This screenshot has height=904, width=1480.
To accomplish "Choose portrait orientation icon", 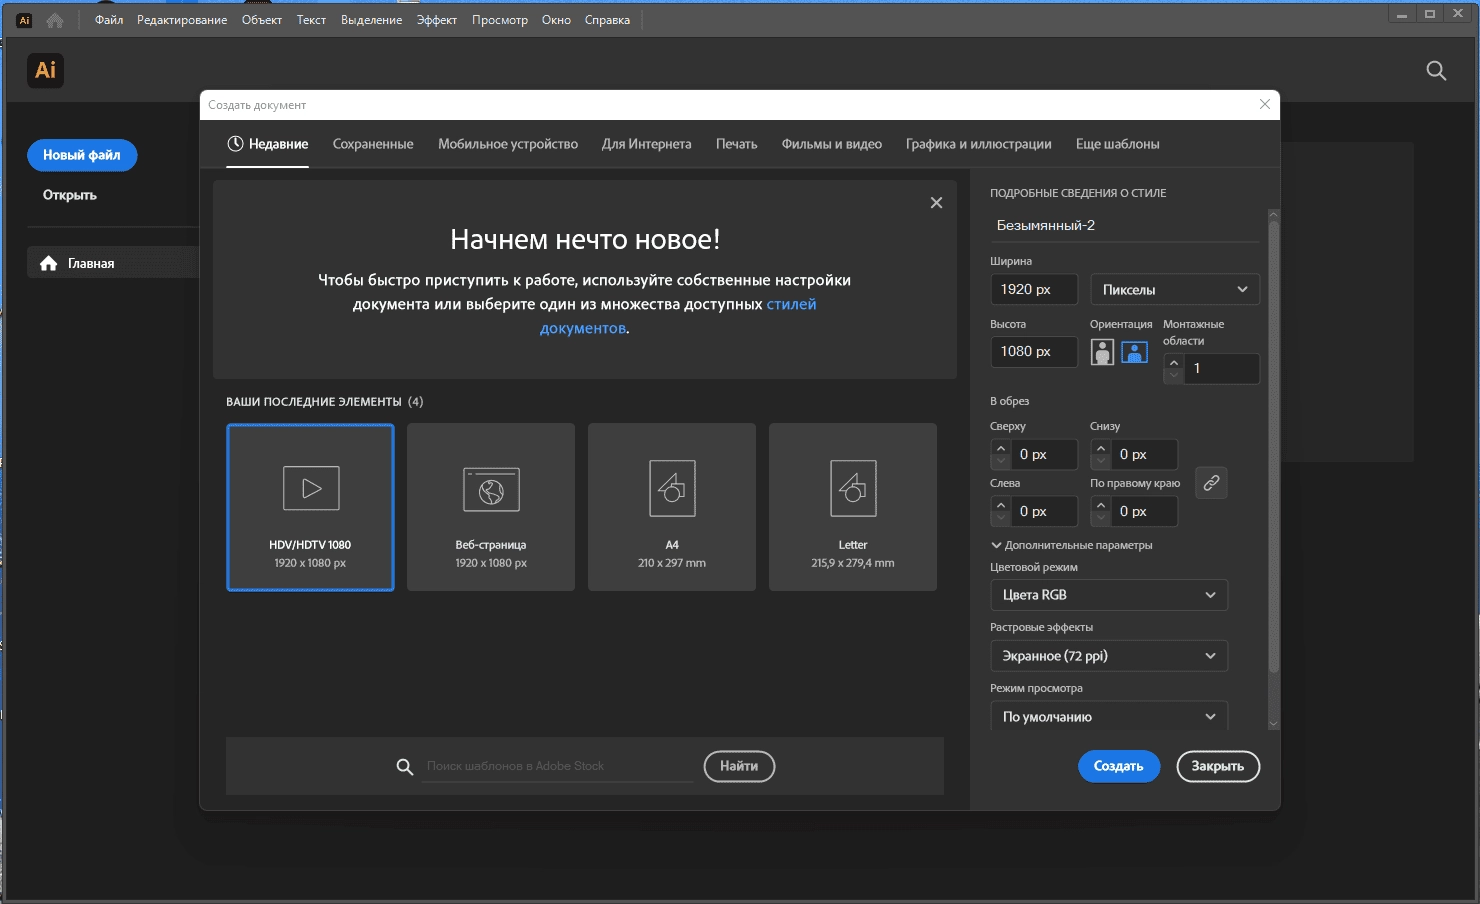I will click(1102, 352).
